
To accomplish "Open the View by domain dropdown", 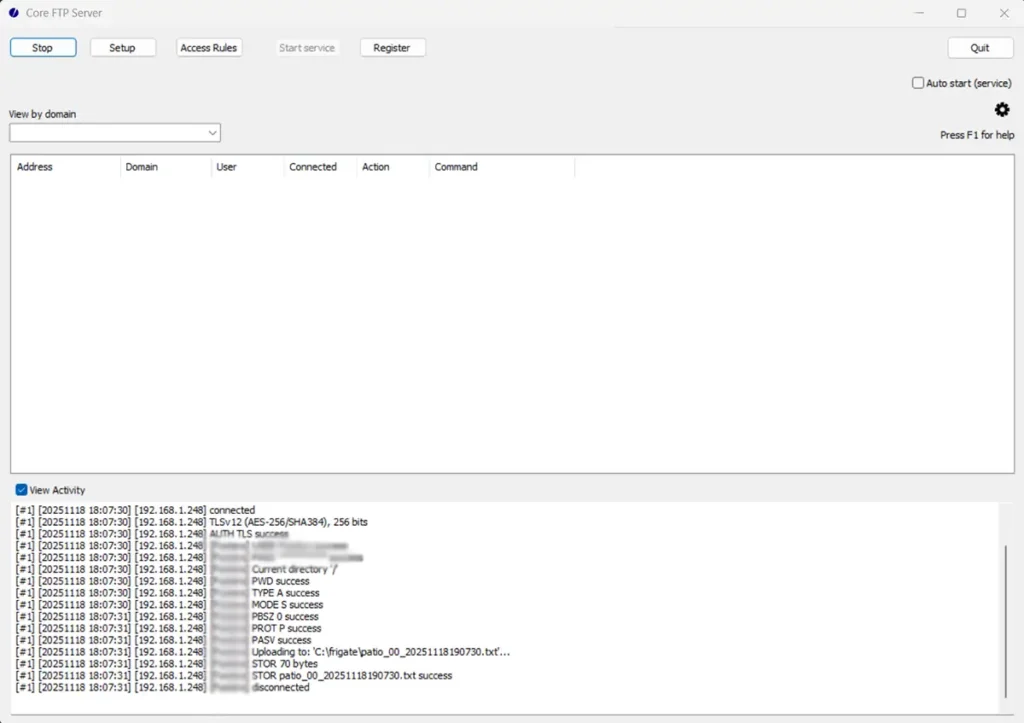I will (211, 132).
